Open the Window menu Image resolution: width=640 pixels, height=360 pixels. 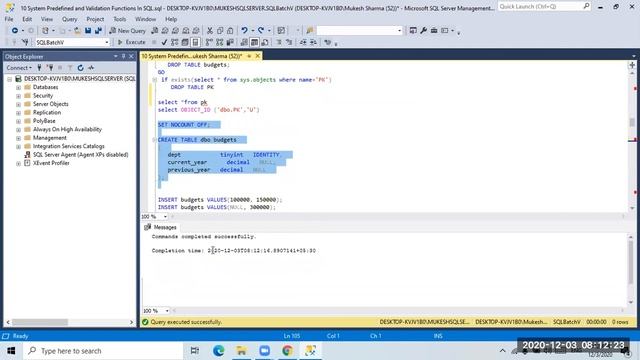[x=145, y=19]
